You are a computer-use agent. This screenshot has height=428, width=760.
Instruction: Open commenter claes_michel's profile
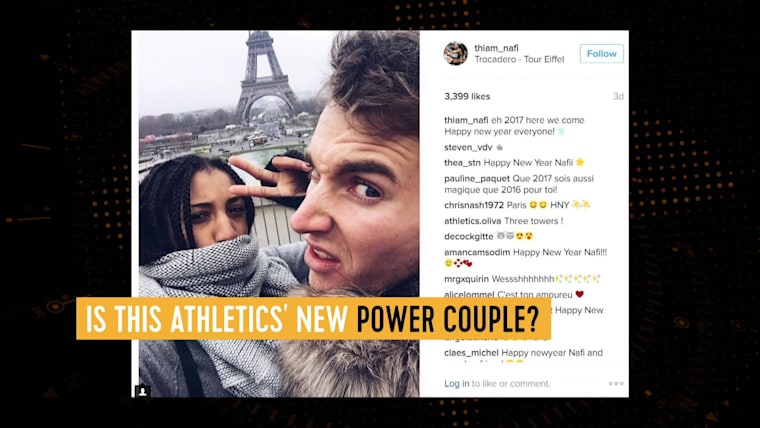click(471, 353)
